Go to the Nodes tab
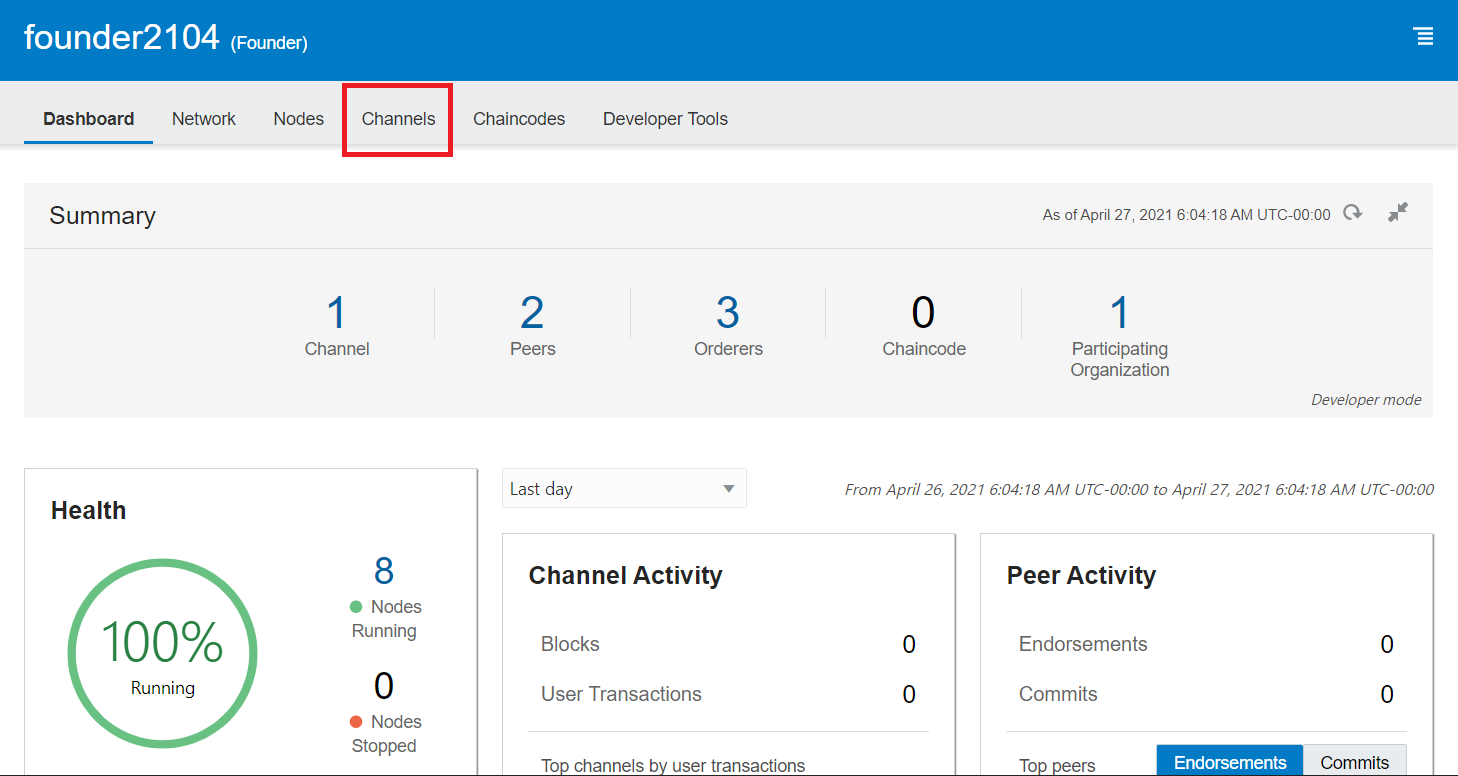Viewport: 1458px width, 776px height. click(x=298, y=119)
